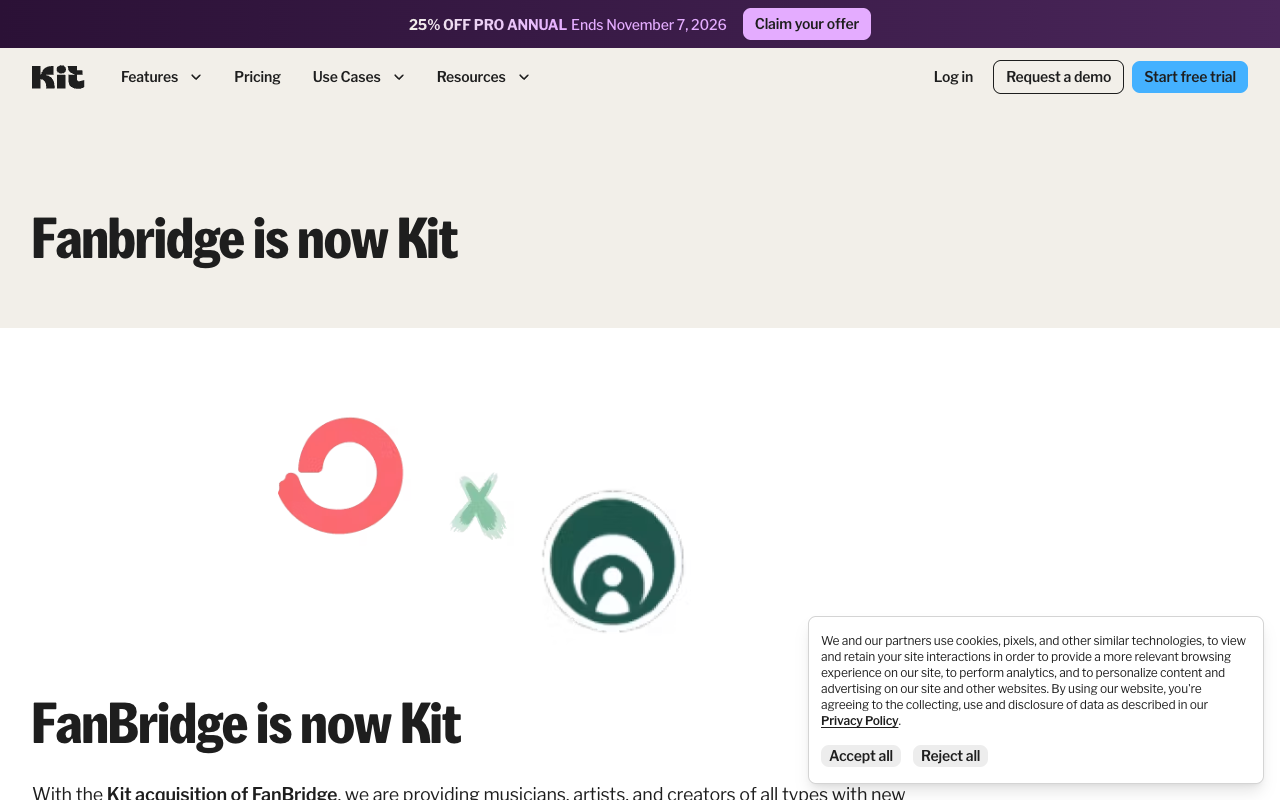Screen dimensions: 1280x800
Task: Open the Privacy Policy link
Action: coord(859,721)
